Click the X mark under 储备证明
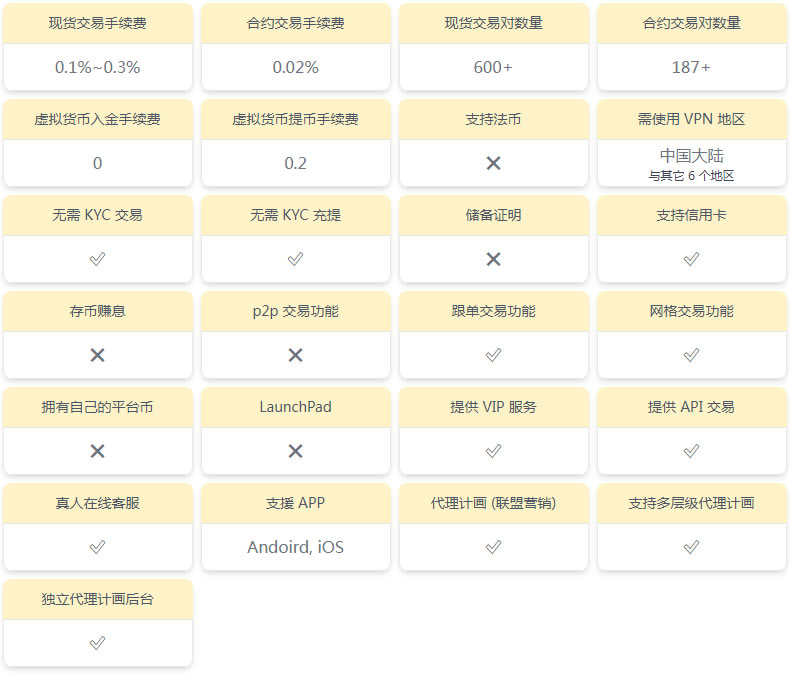Viewport: 790px width, 673px height. (x=493, y=259)
